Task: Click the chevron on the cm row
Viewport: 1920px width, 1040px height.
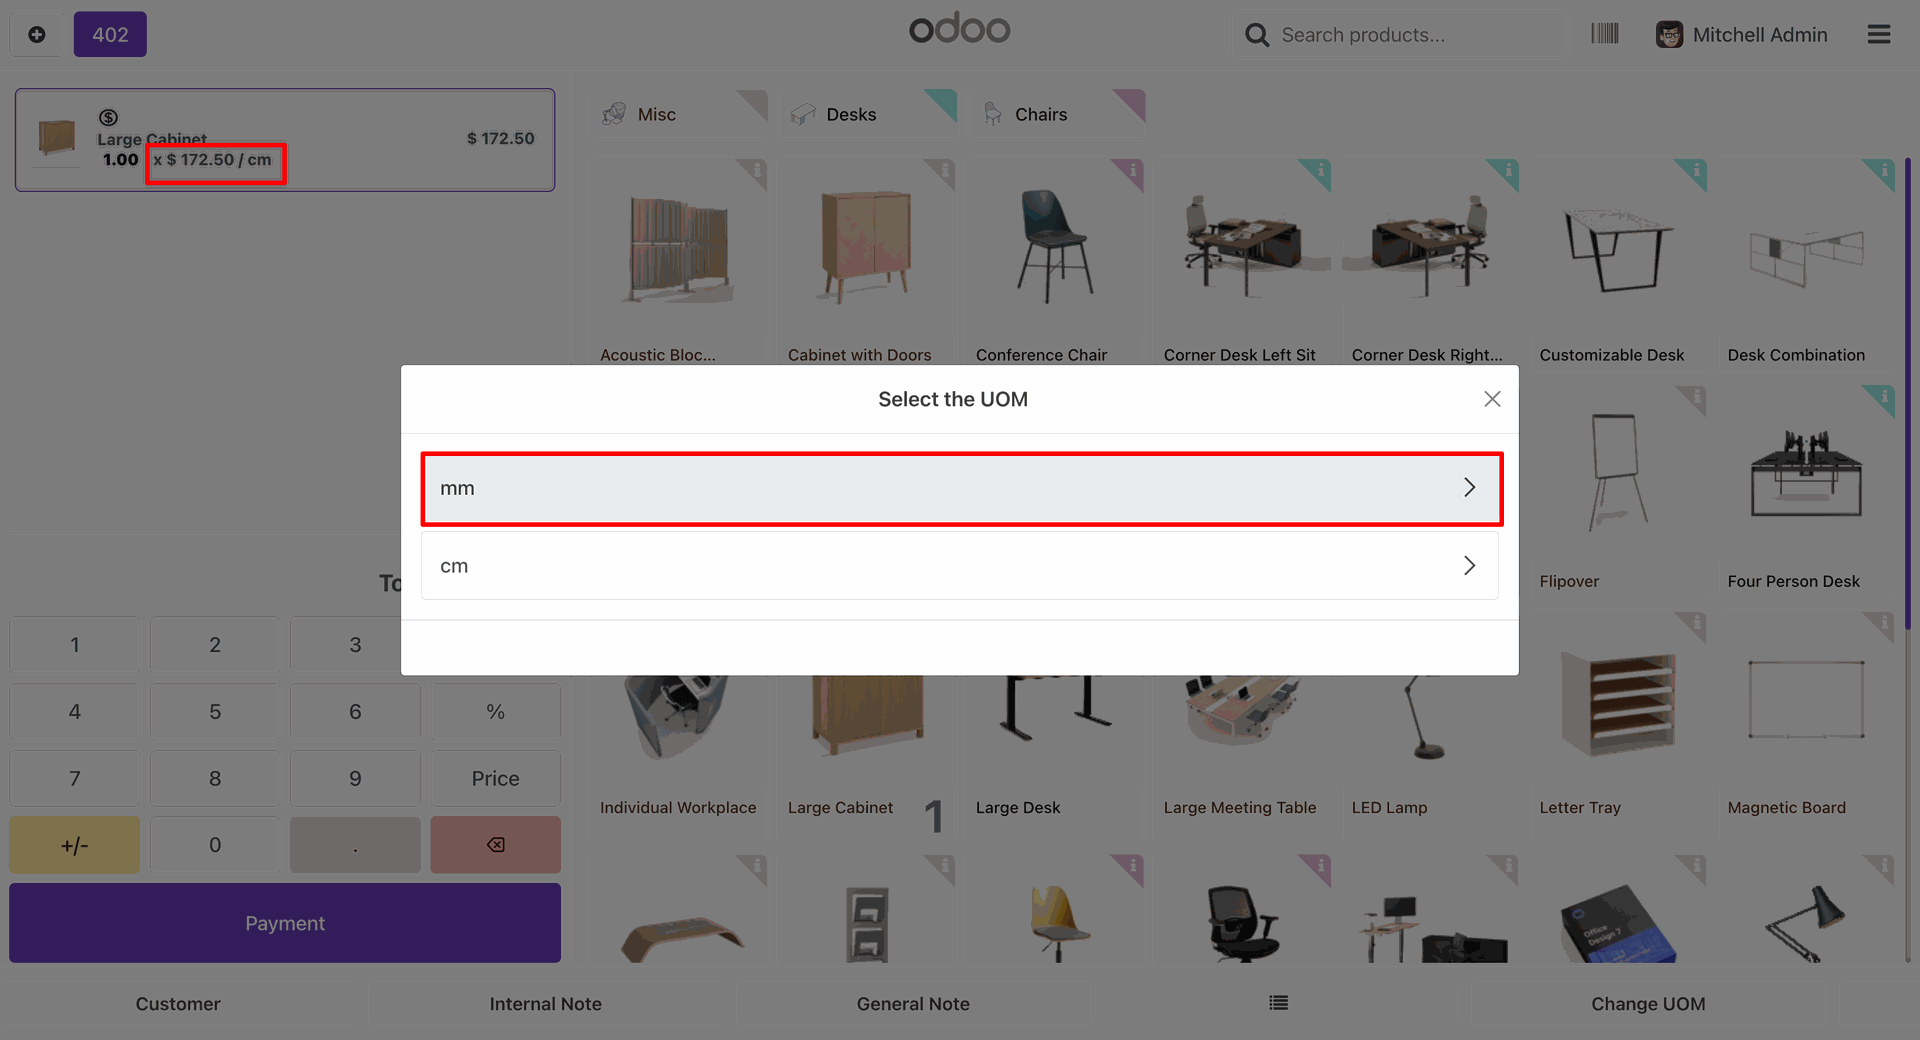Action: tap(1469, 566)
